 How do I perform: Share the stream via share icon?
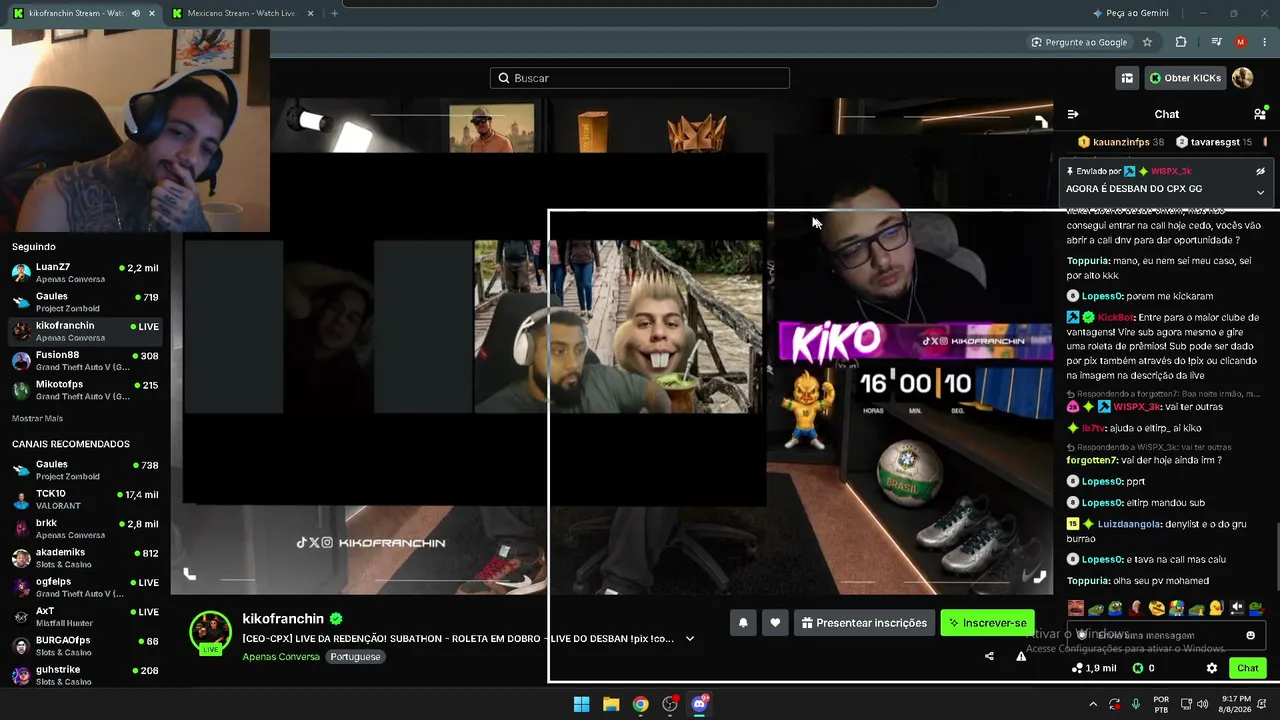point(989,656)
